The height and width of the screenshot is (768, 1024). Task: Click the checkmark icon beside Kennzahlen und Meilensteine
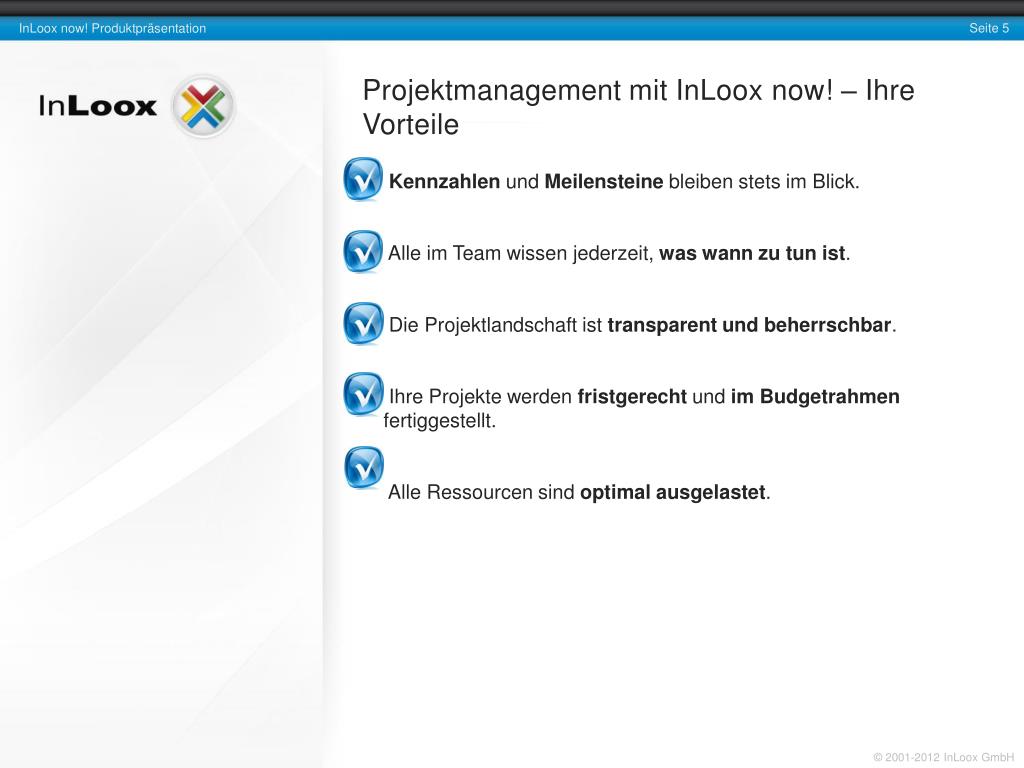pyautogui.click(x=363, y=179)
